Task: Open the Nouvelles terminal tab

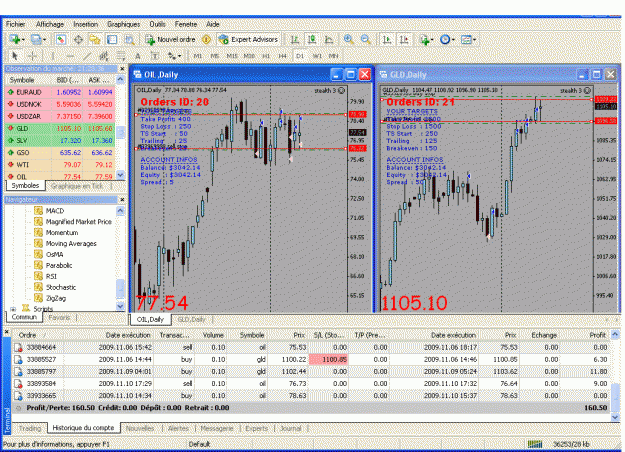Action: click(140, 428)
